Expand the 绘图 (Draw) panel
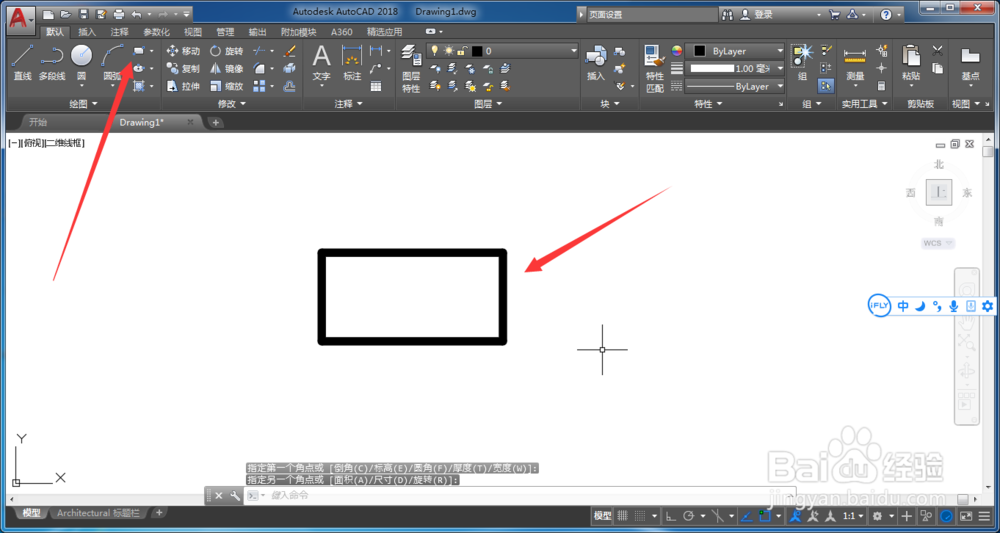 pyautogui.click(x=84, y=103)
